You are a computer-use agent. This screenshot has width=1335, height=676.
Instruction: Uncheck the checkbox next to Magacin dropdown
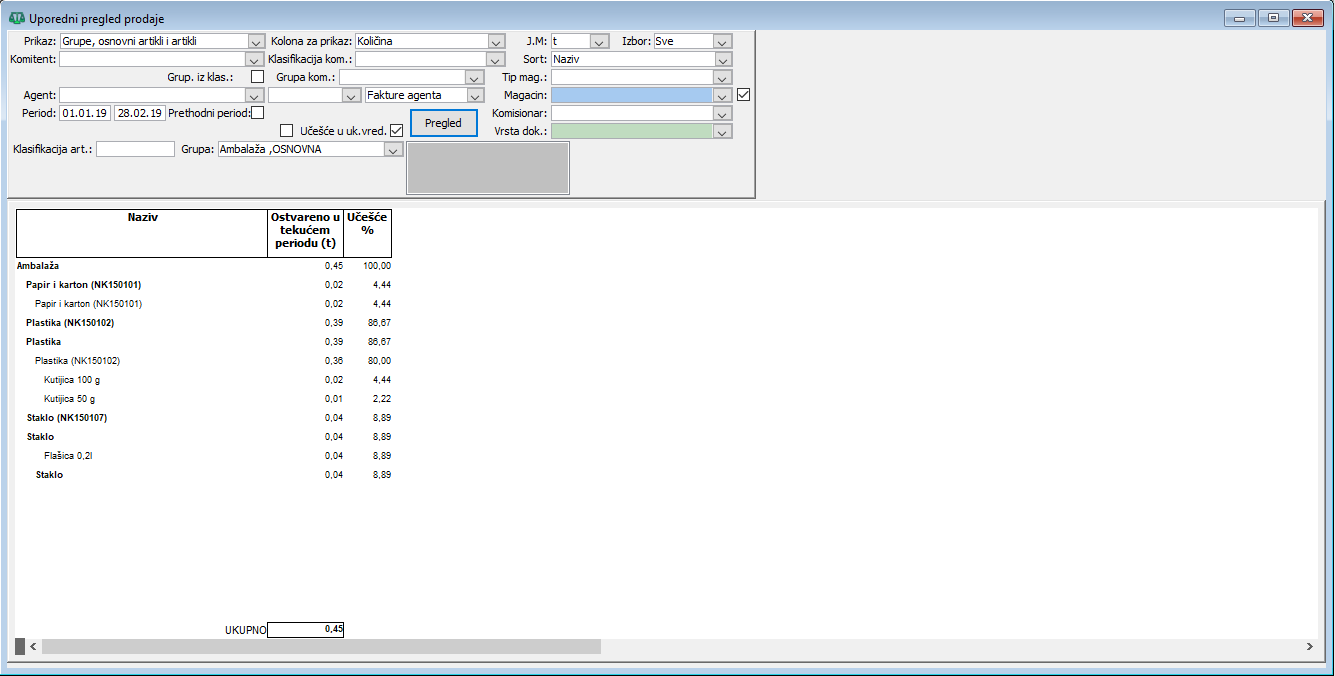coord(743,95)
